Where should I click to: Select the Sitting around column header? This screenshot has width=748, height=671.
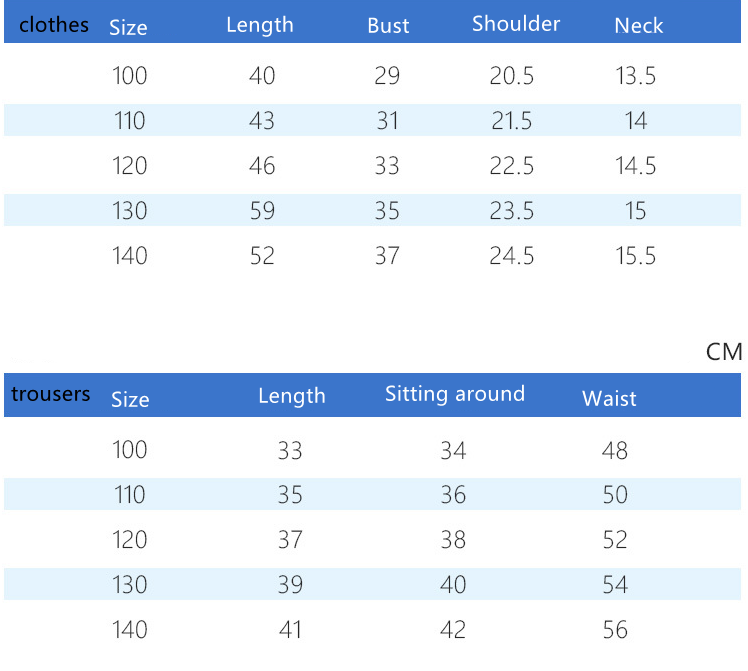pos(455,394)
